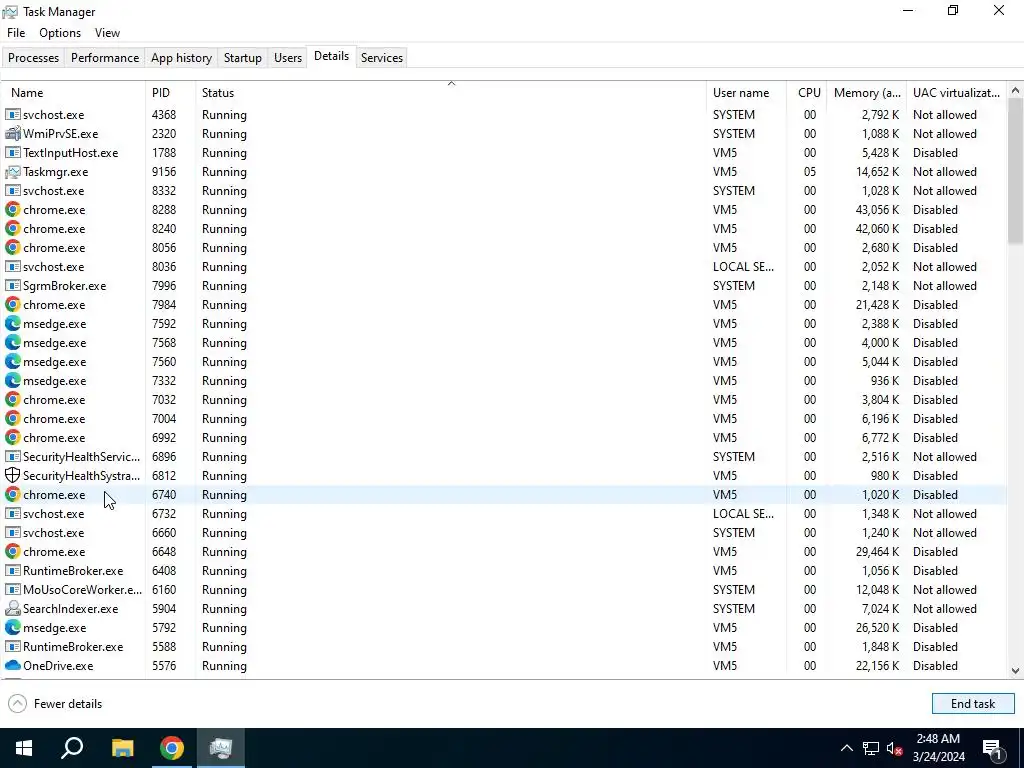Click the OneDrive.exe cloud icon
The image size is (1024, 768).
pyautogui.click(x=12, y=665)
